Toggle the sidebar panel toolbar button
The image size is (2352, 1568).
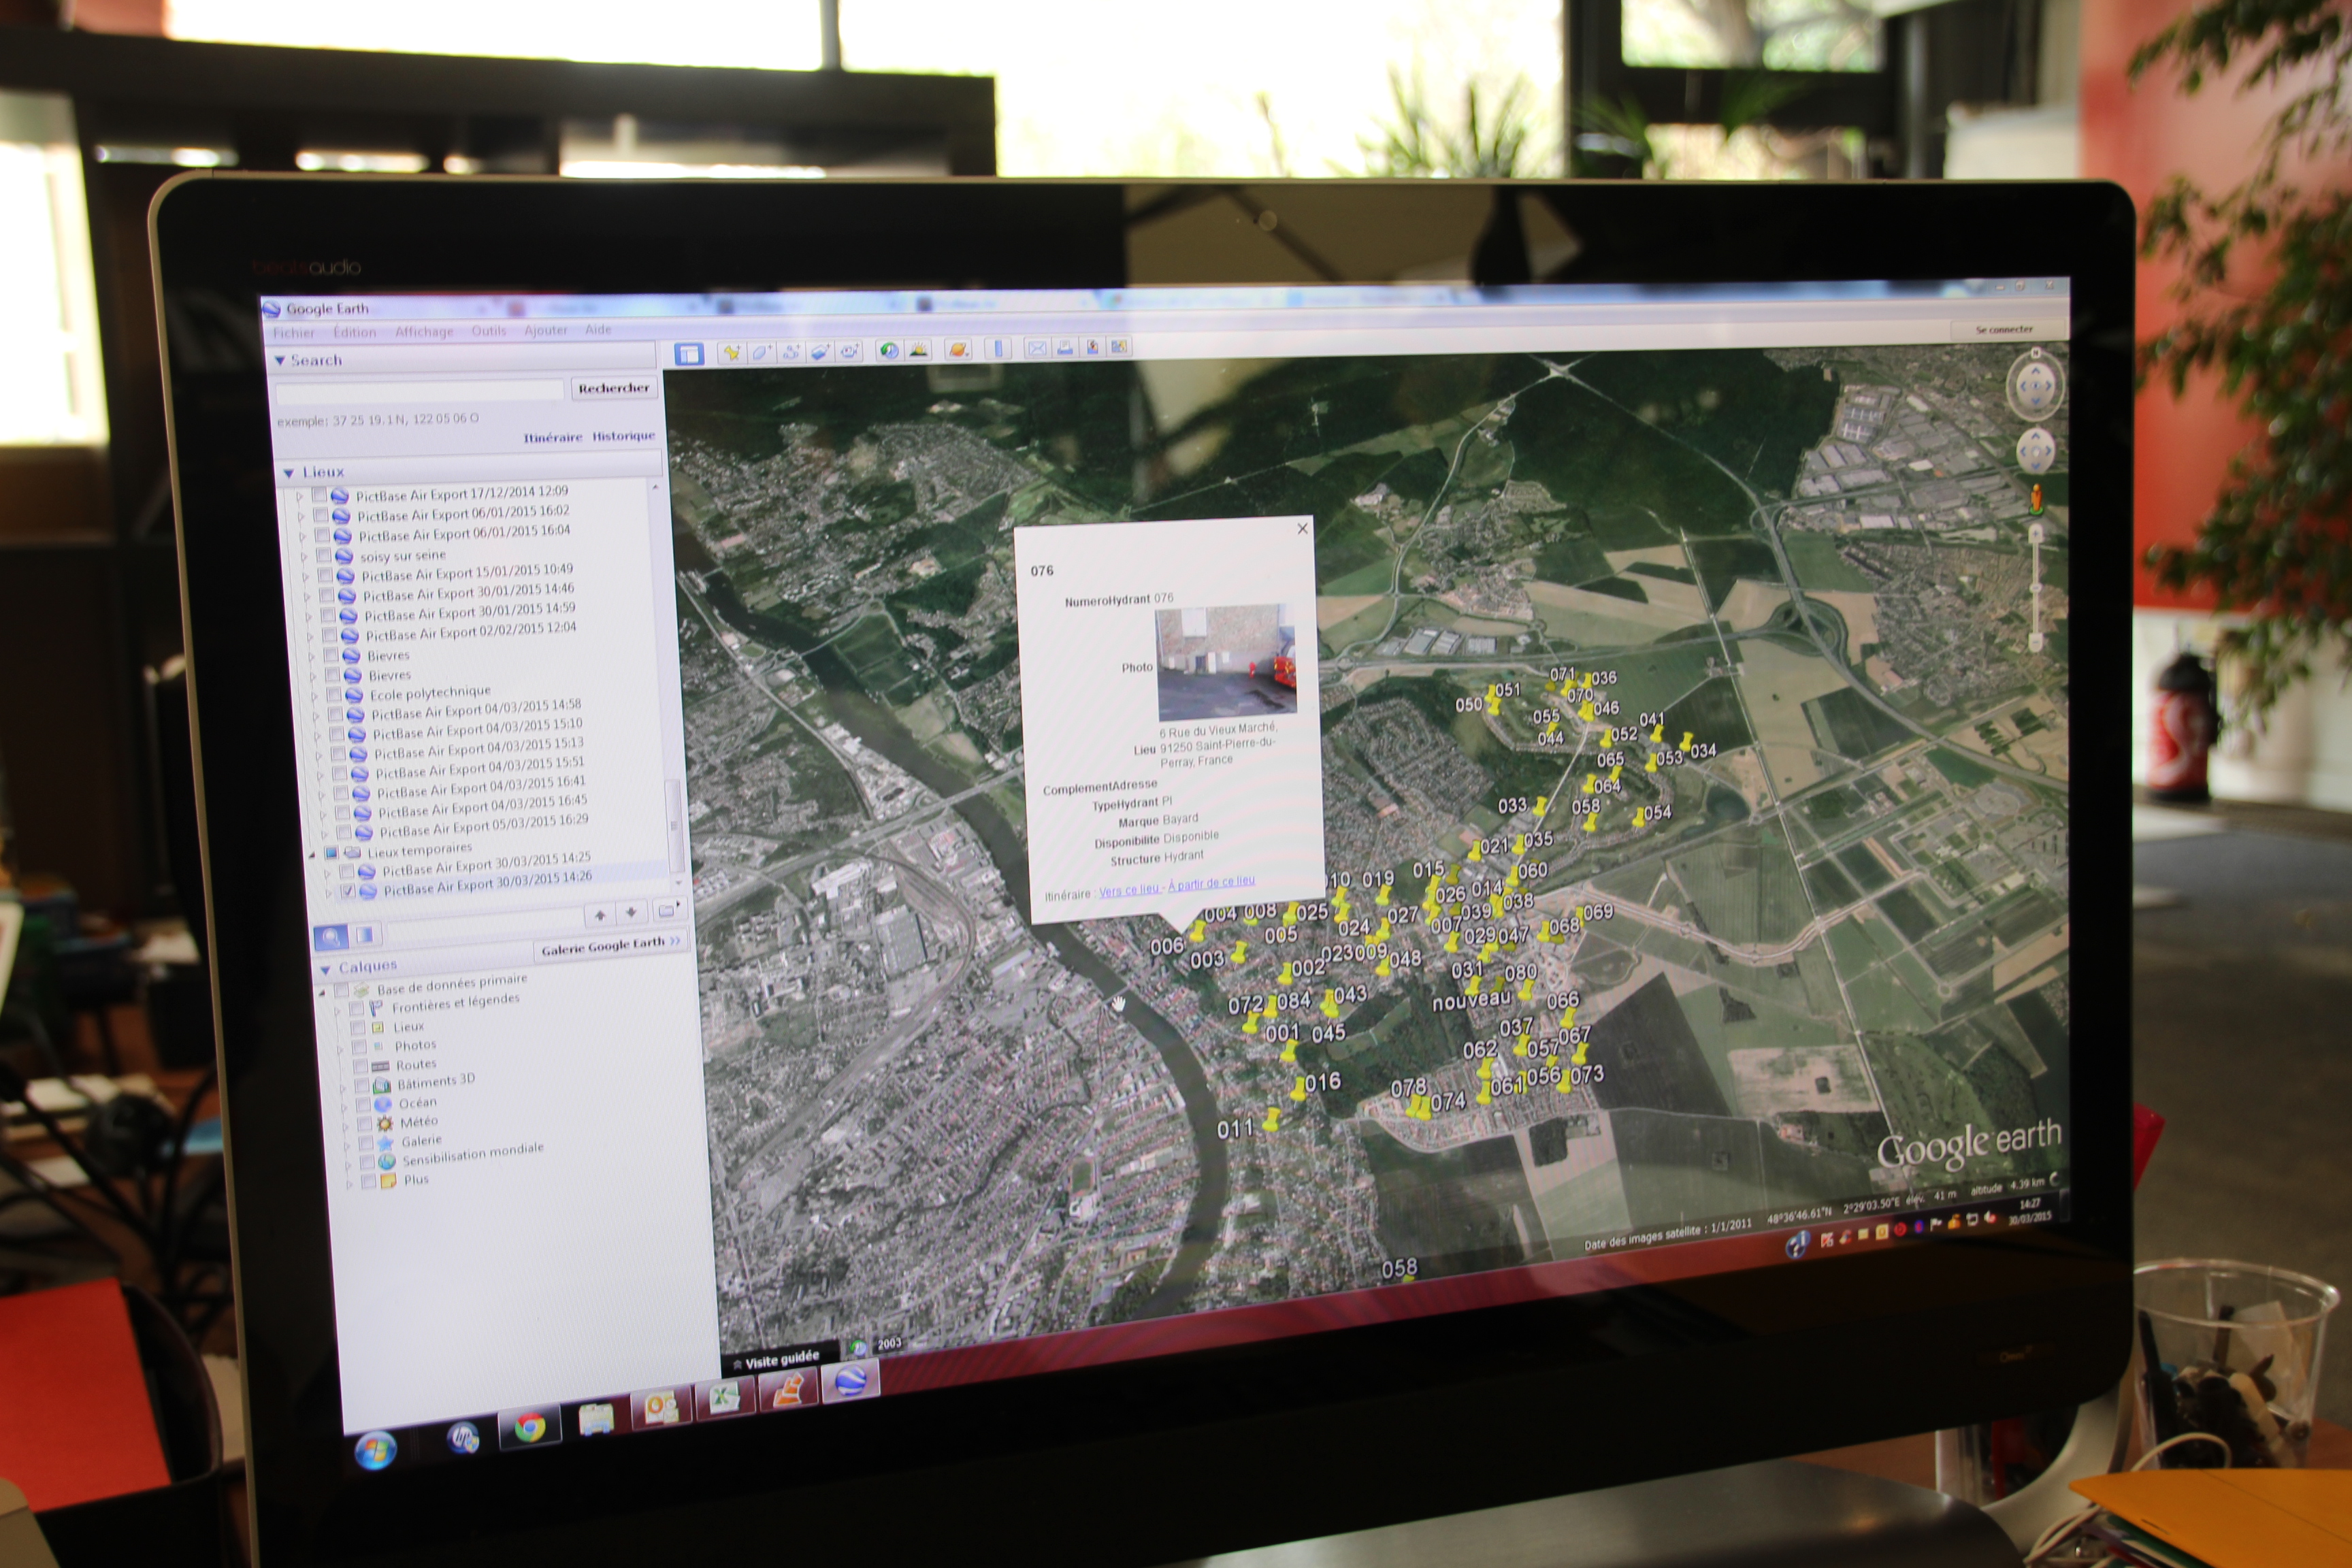tap(689, 353)
